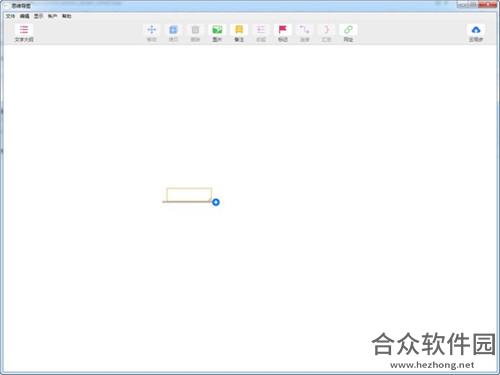Open the 显示 menu

point(38,16)
